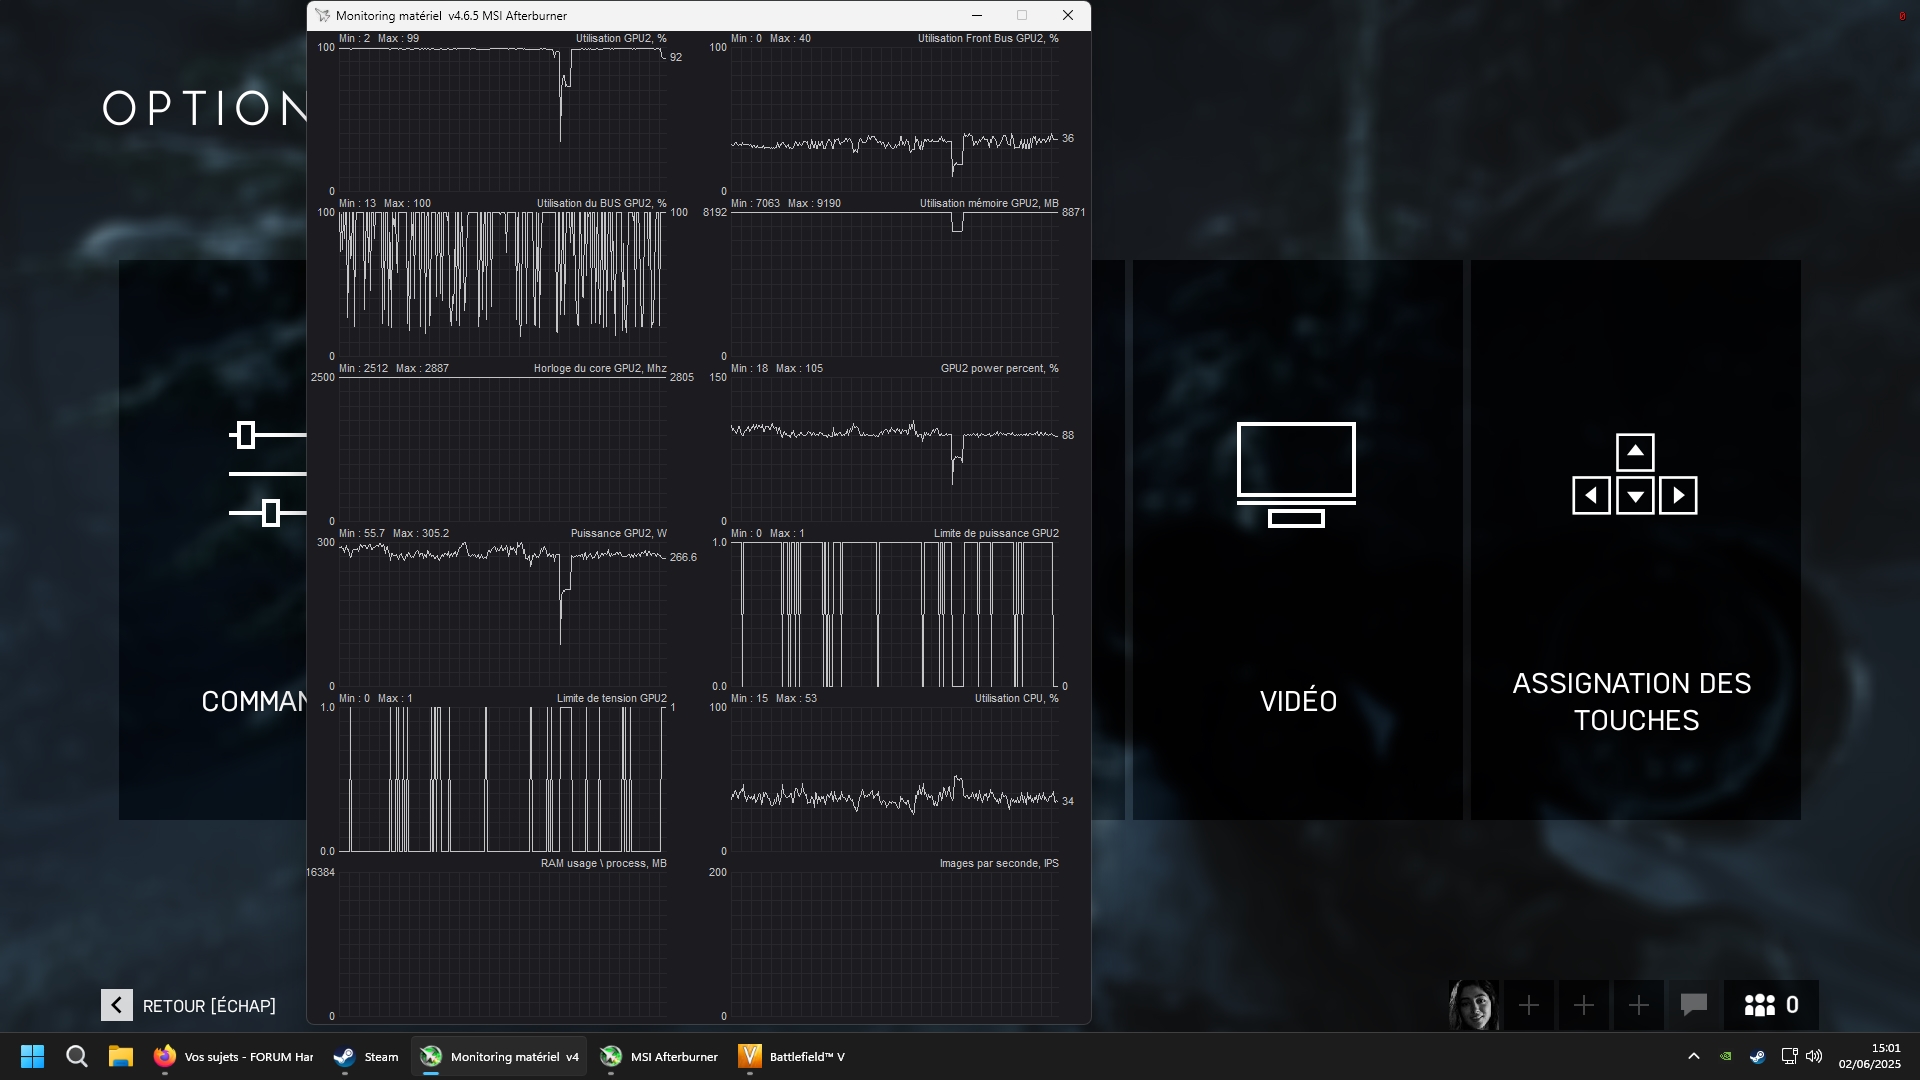Open clock and date panel
This screenshot has width=1920, height=1080.
point(1869,1056)
